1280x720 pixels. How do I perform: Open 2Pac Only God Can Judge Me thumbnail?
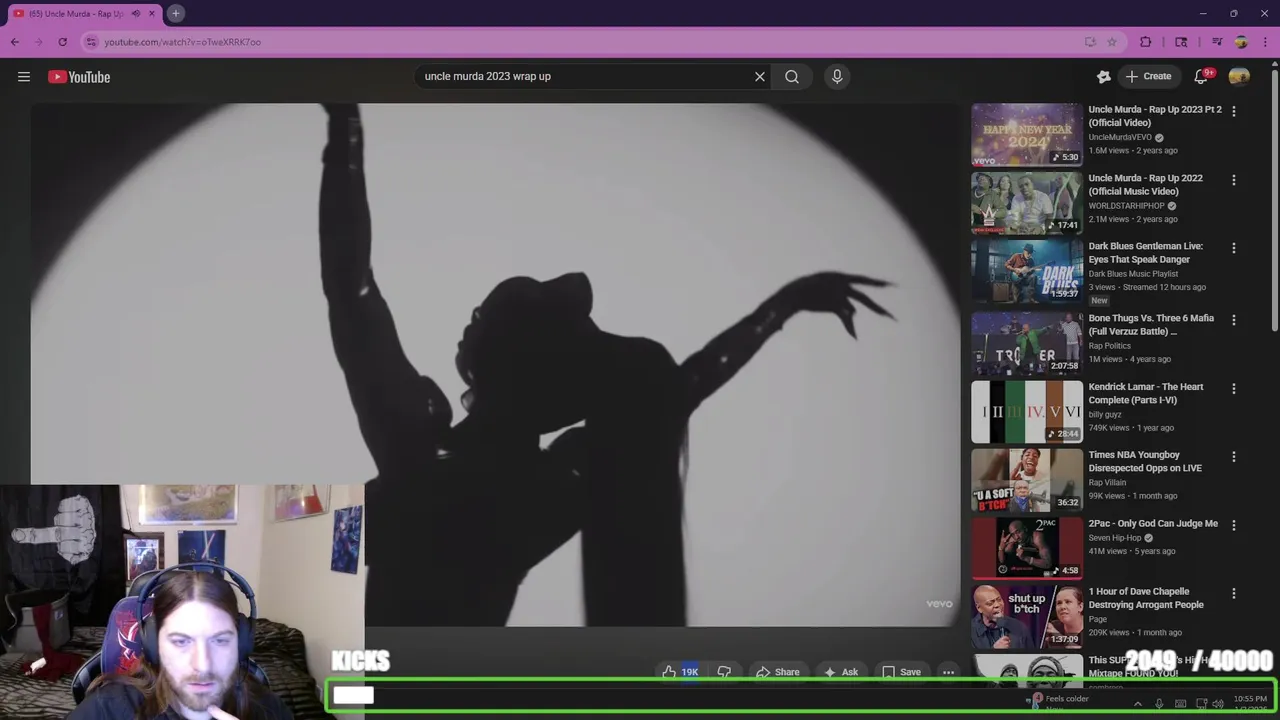coord(1027,548)
